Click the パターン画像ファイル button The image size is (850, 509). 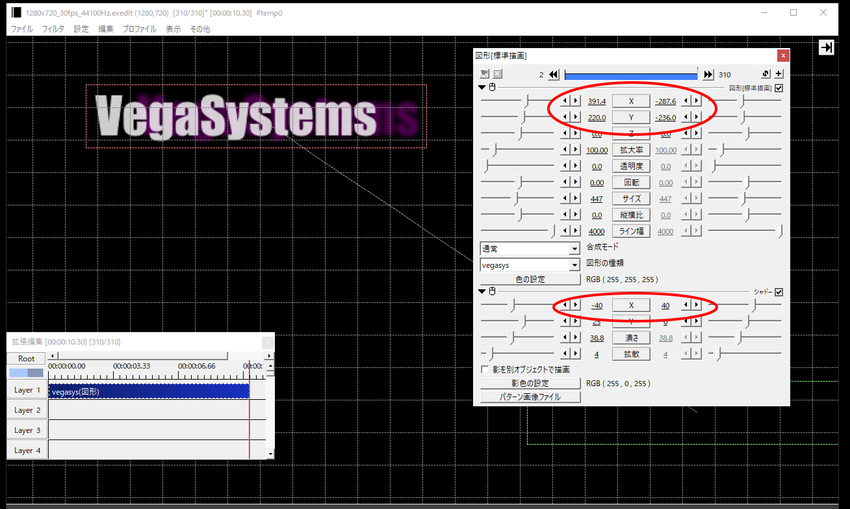[x=530, y=396]
